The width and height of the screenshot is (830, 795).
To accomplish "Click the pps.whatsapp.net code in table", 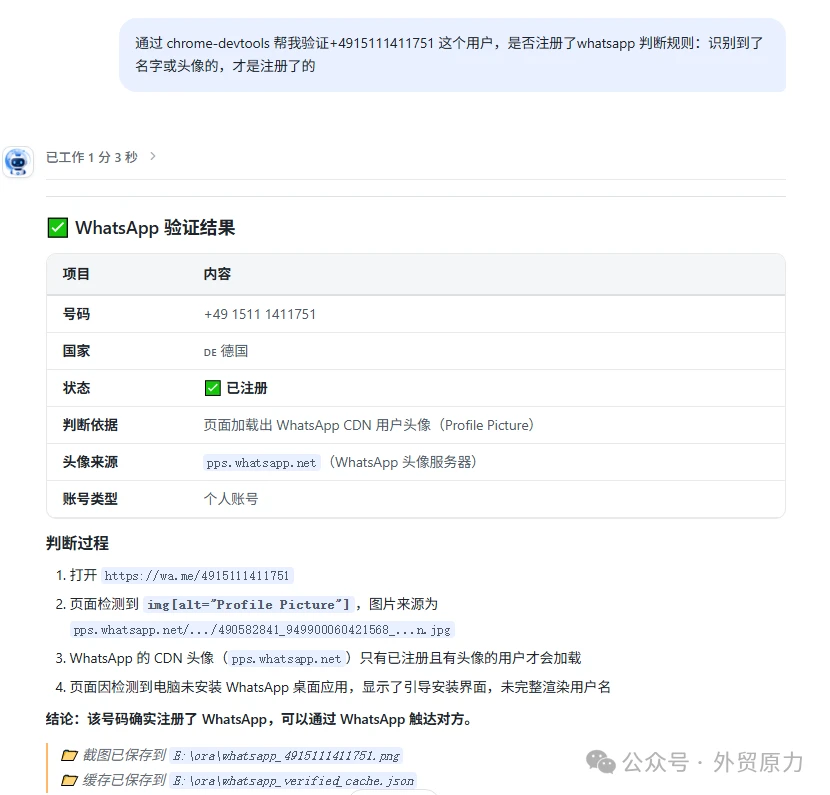I will coord(261,463).
